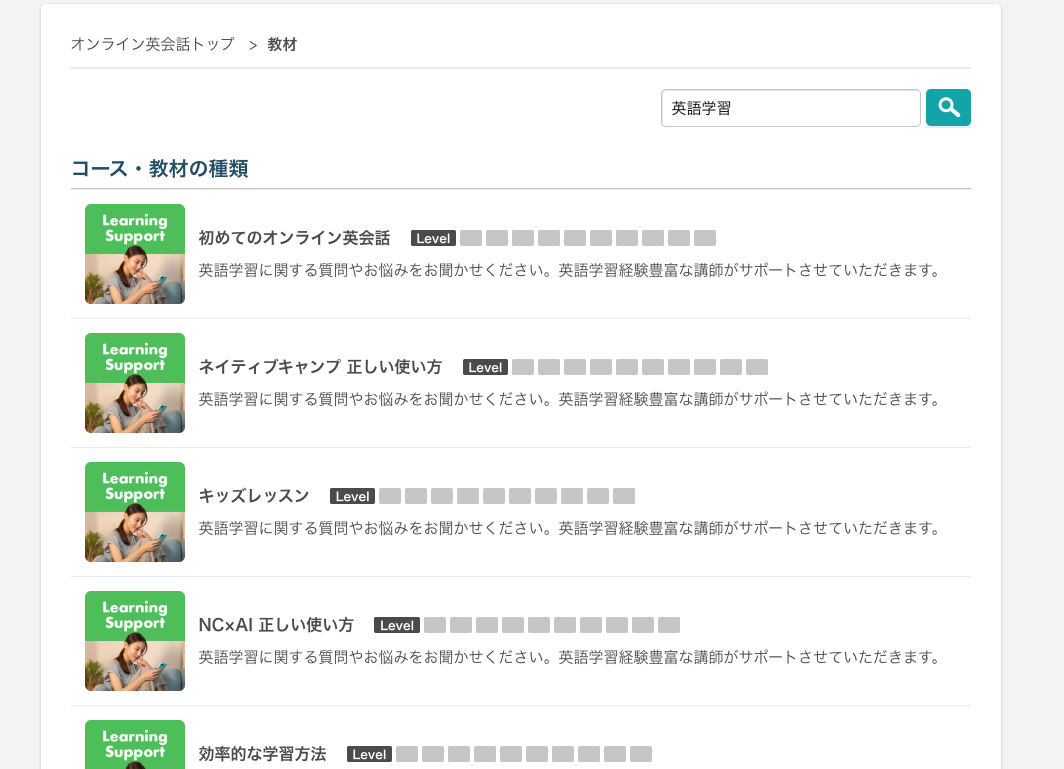Open the オンライン英会話トップ breadcrumb link
Image resolution: width=1064 pixels, height=769 pixels.
point(153,44)
